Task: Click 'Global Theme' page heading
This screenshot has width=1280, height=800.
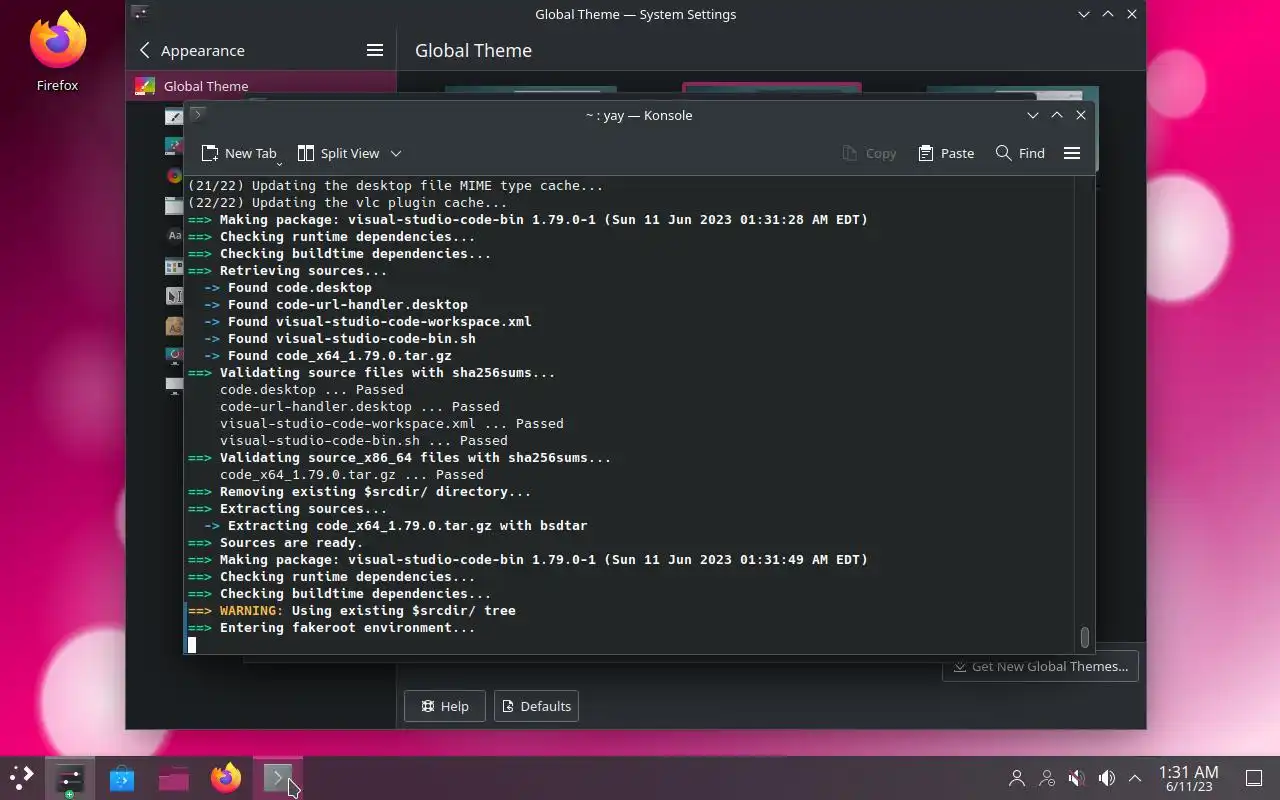Action: coord(473,50)
